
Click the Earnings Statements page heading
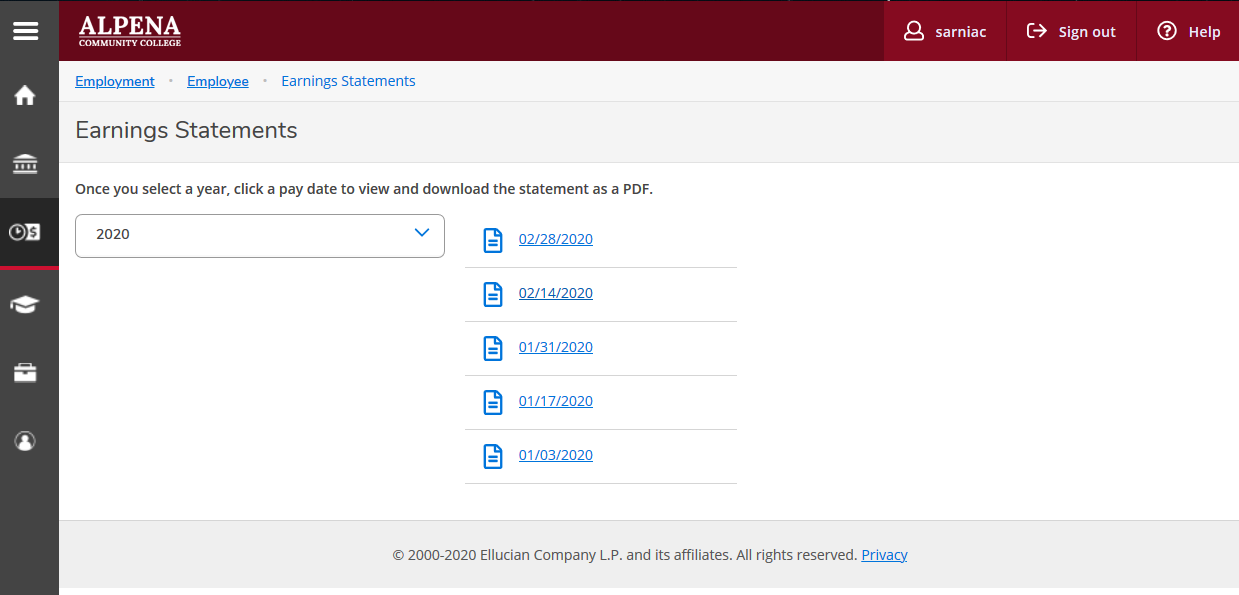[x=186, y=130]
